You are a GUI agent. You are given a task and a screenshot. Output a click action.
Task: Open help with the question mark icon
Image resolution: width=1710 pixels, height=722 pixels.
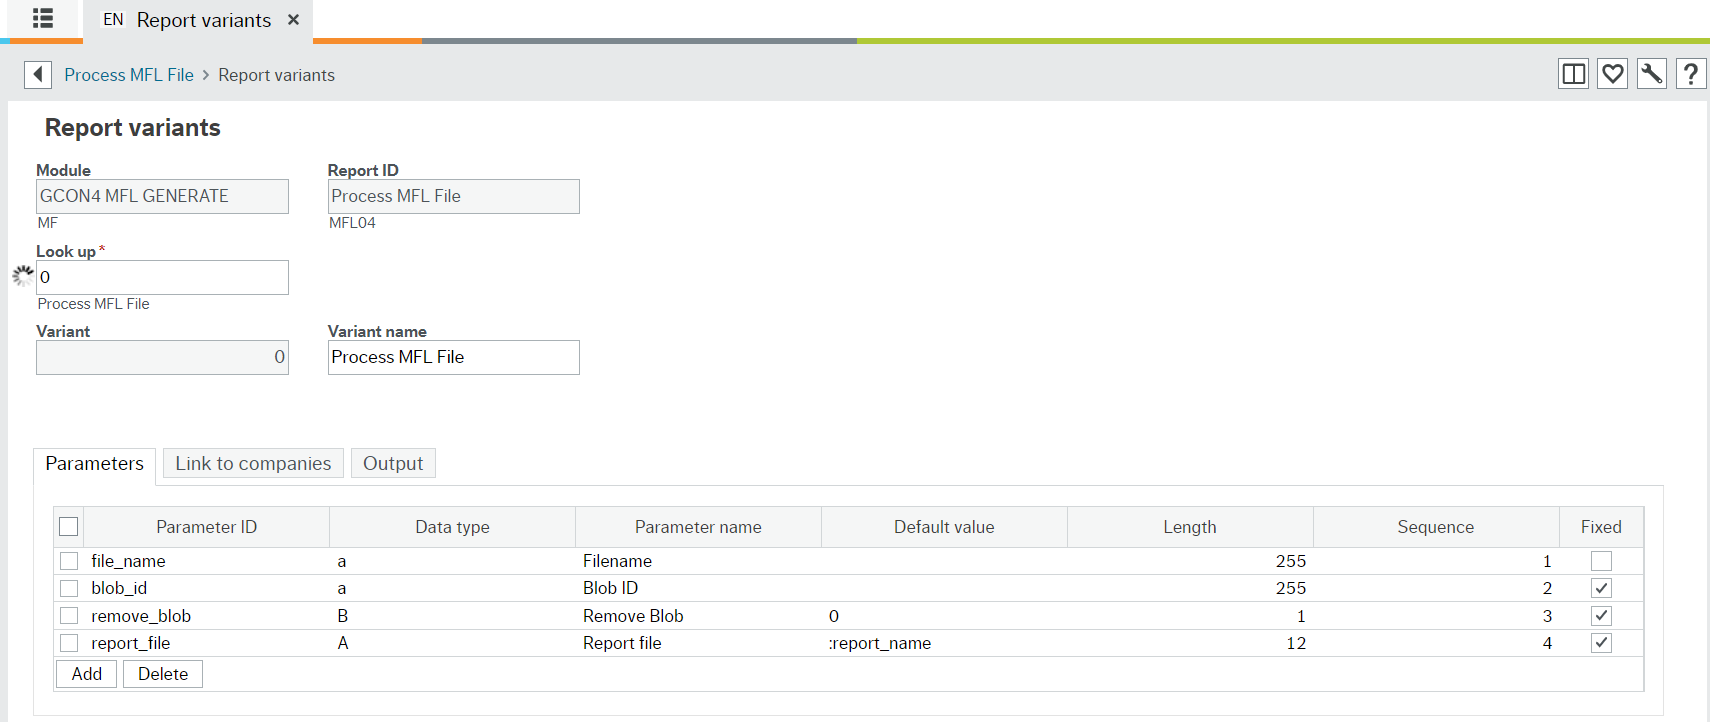[x=1690, y=73]
